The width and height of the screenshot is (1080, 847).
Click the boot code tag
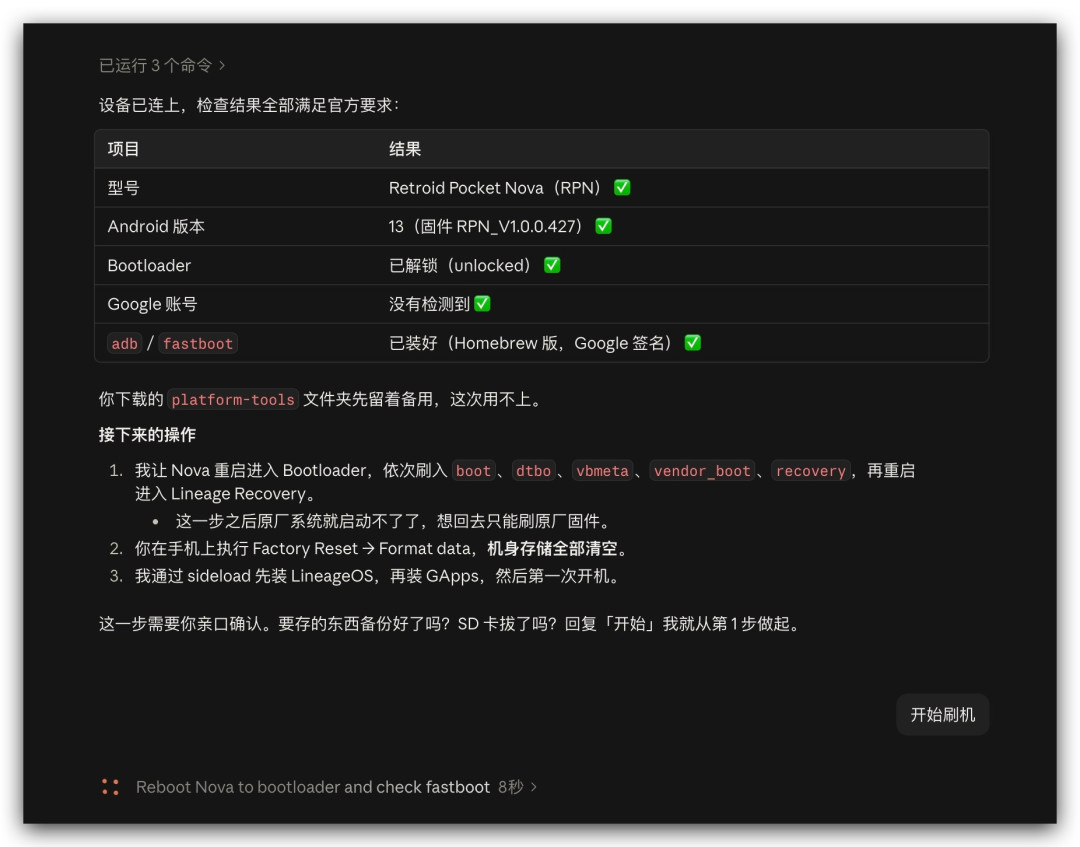(473, 471)
